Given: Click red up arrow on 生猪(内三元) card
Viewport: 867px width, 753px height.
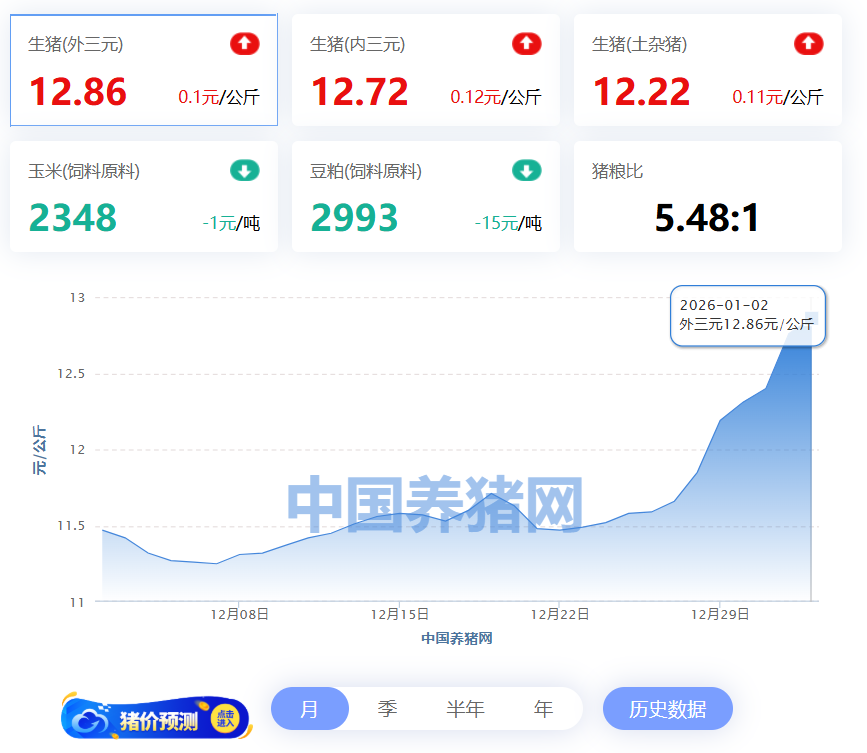Looking at the screenshot, I should point(527,44).
